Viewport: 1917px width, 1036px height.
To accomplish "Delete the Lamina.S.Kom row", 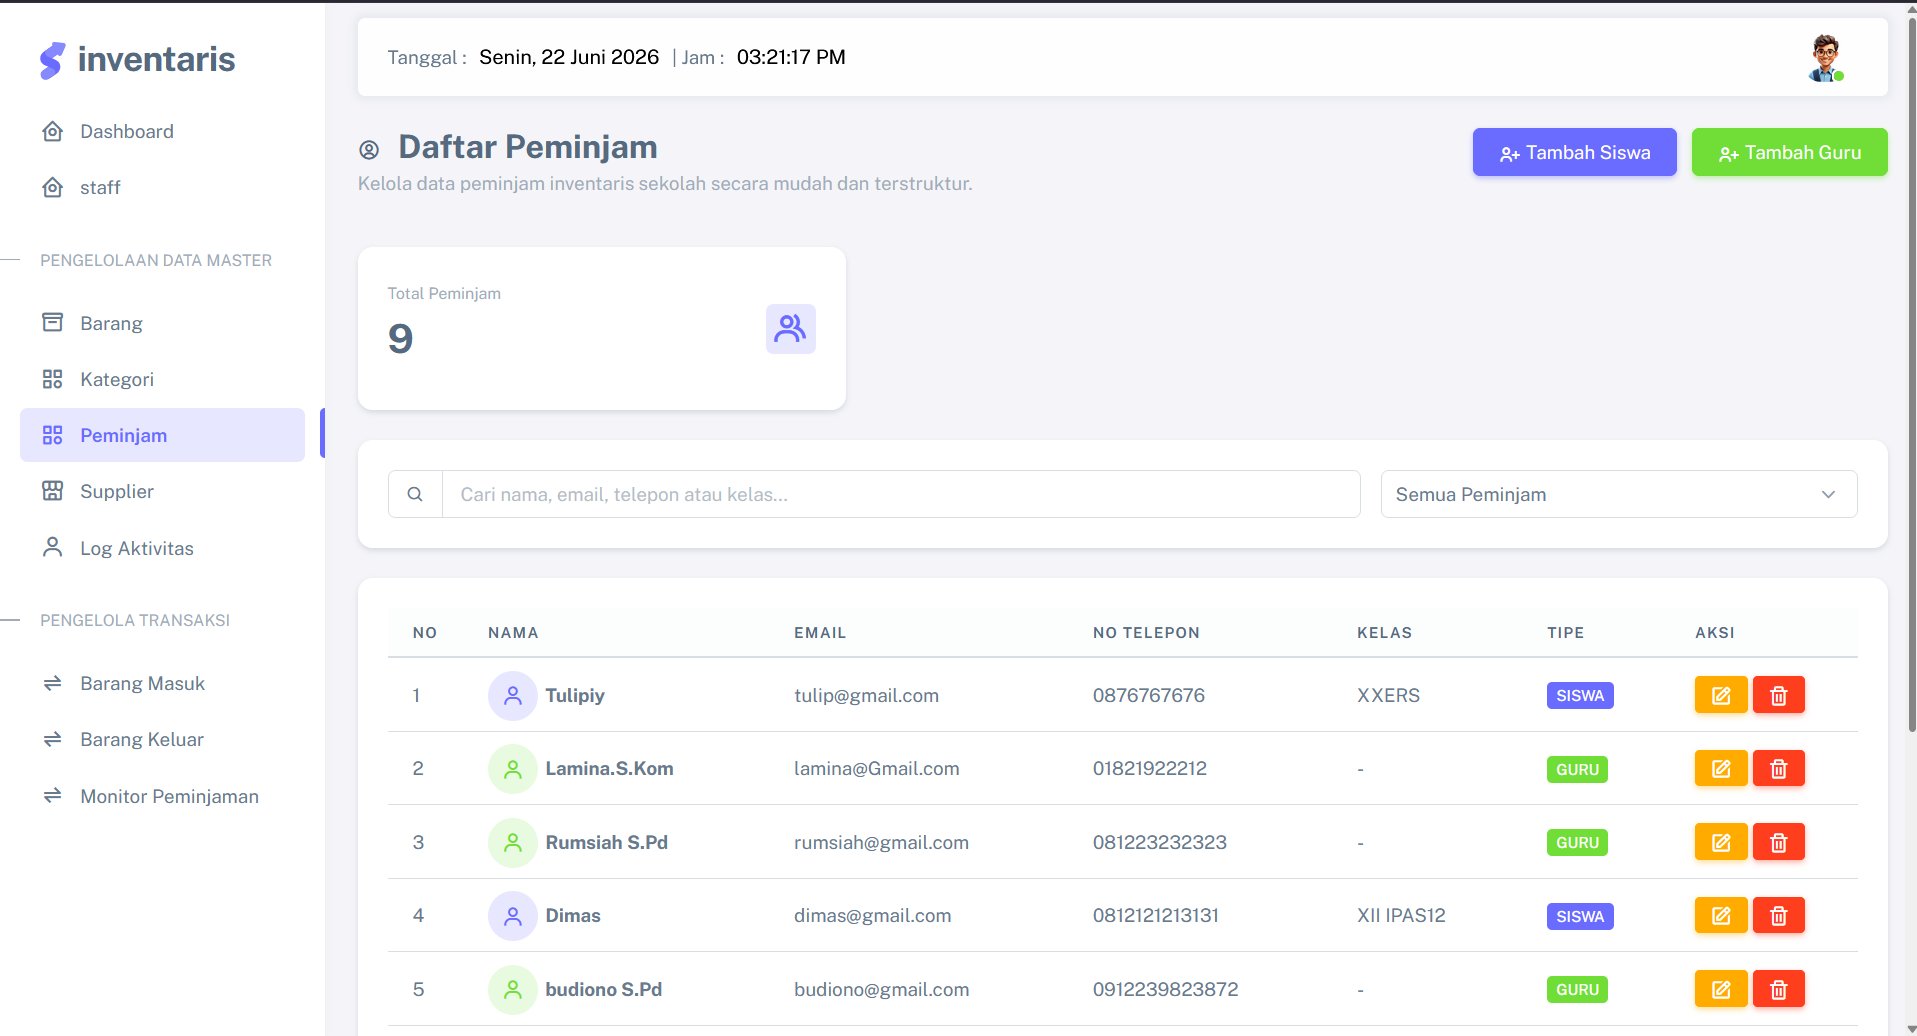I will click(1779, 768).
